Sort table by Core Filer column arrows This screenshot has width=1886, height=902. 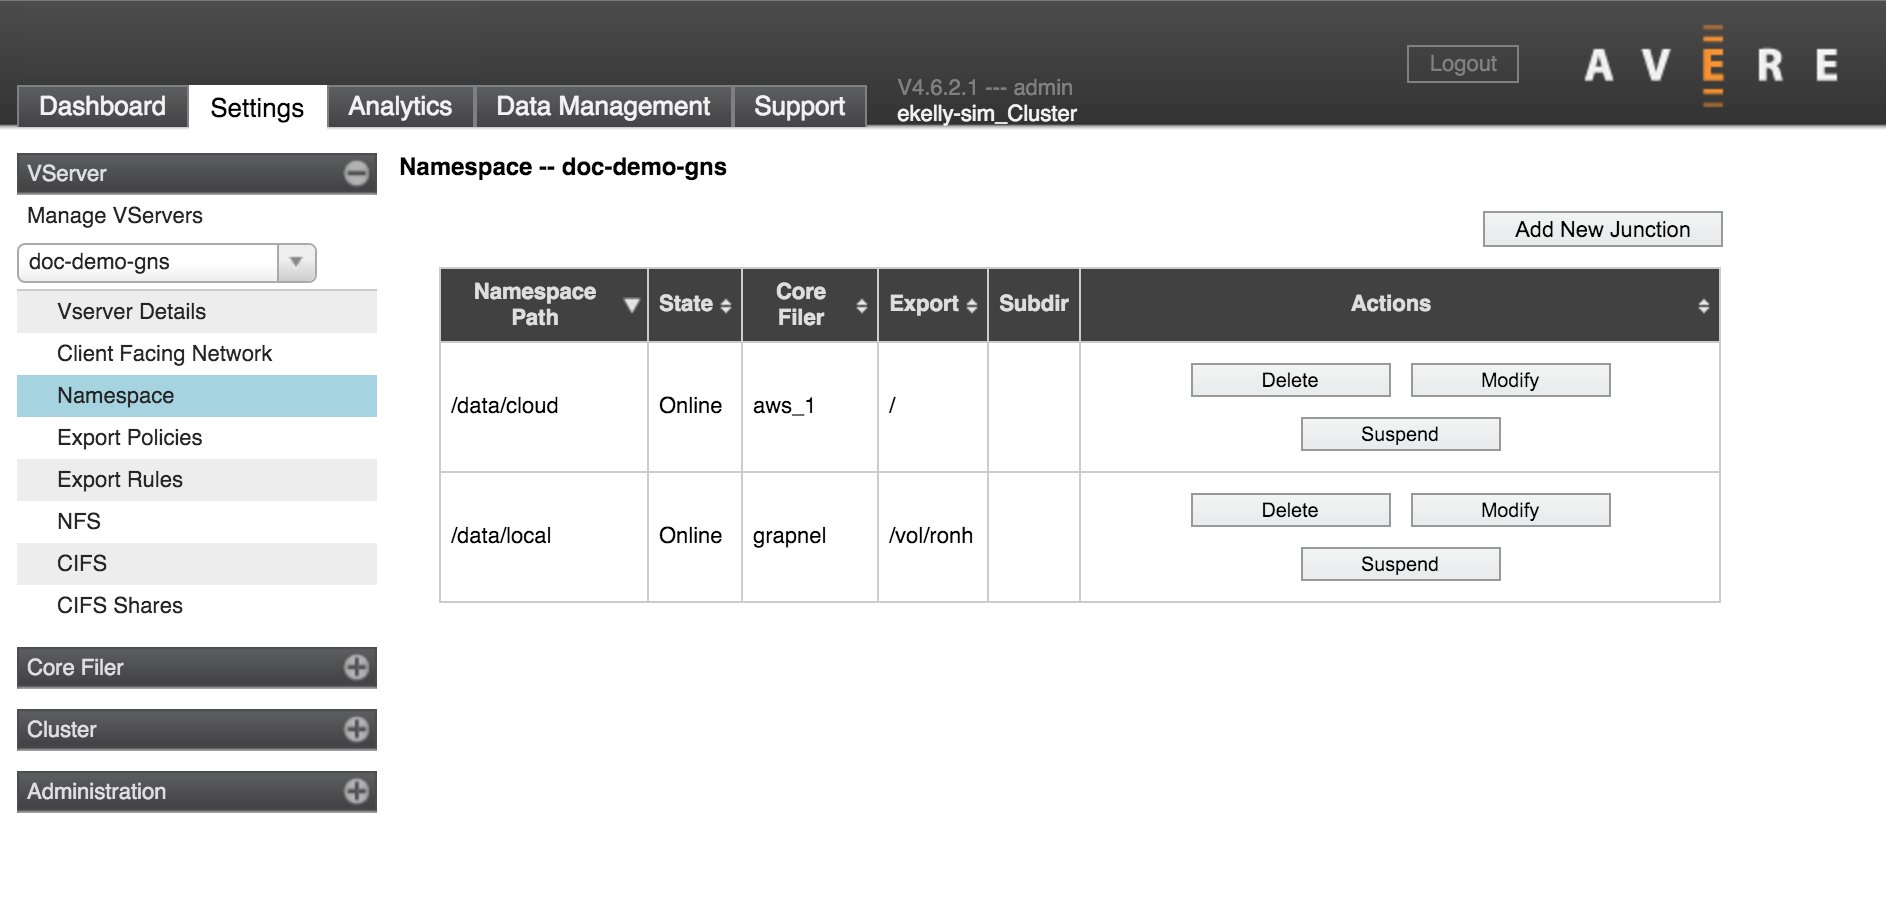pyautogui.click(x=862, y=306)
